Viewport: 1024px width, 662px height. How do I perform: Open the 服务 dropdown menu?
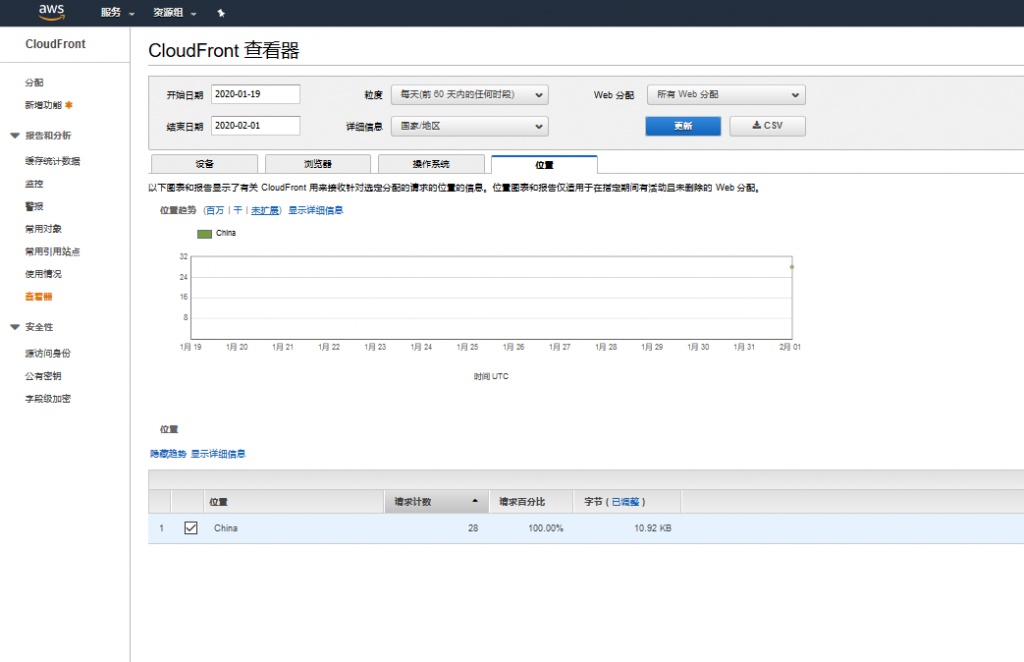(118, 12)
